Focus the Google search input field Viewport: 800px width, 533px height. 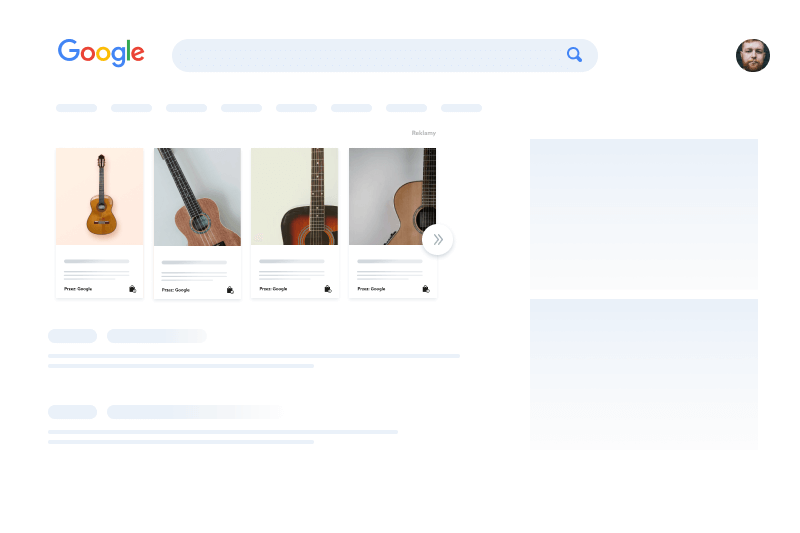(369, 56)
